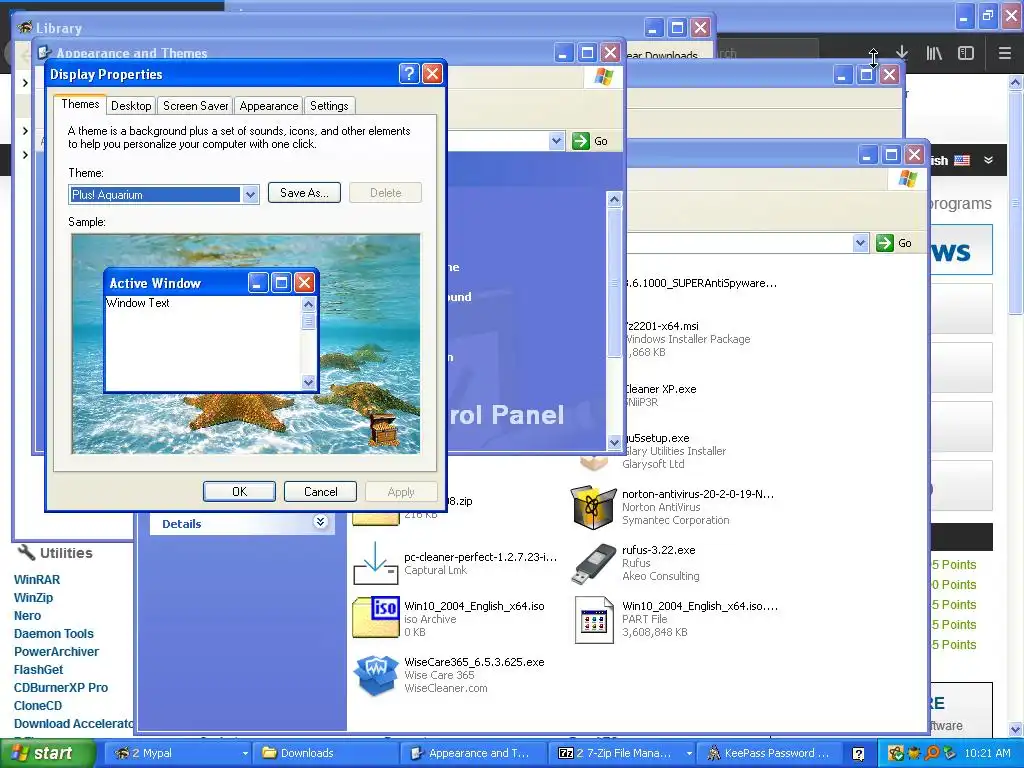
Task: Click the Go arrow in Downloads window
Action: point(885,243)
